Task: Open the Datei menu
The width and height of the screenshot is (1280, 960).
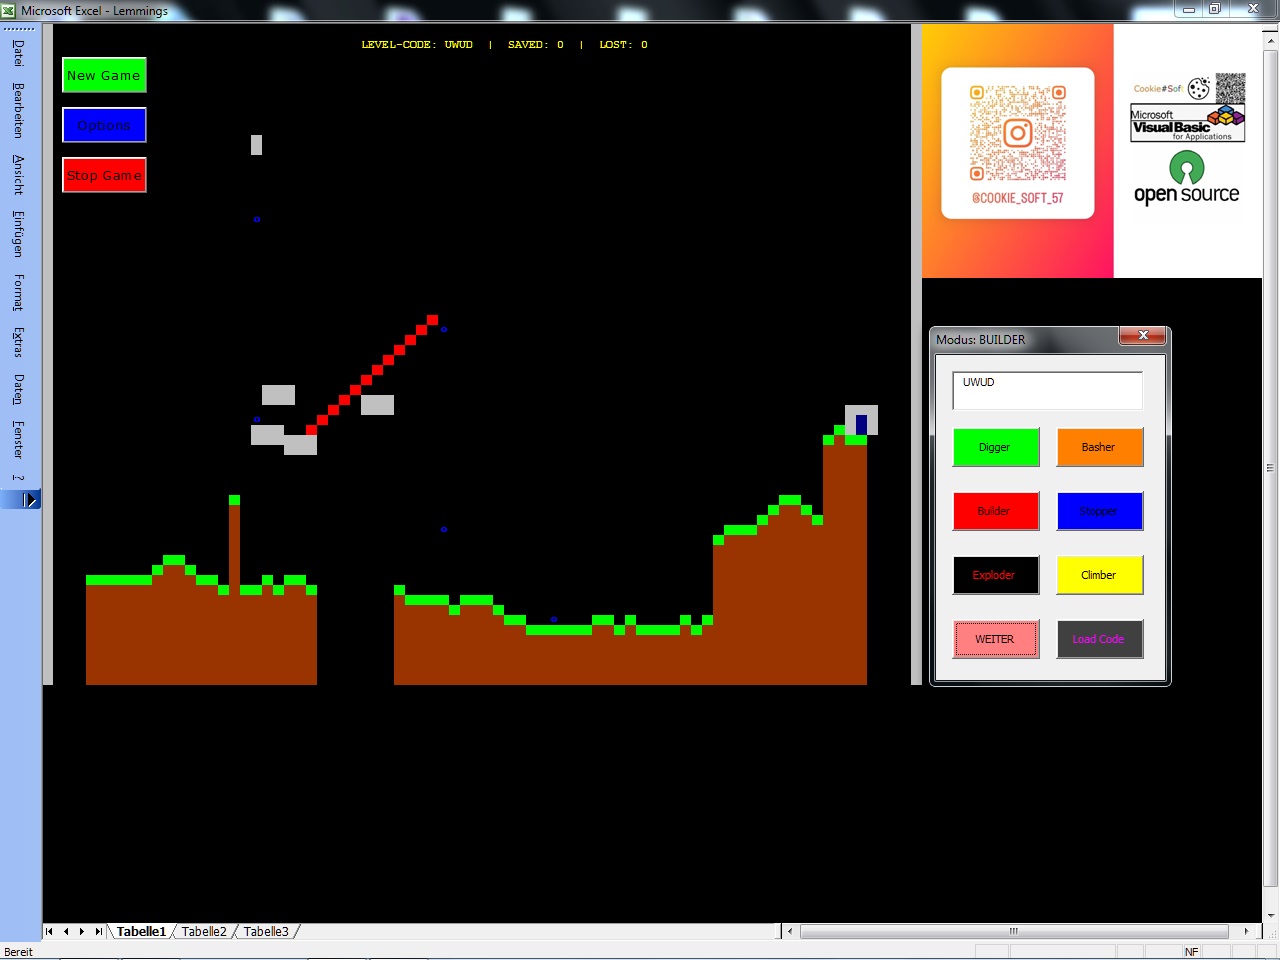Action: pyautogui.click(x=18, y=53)
